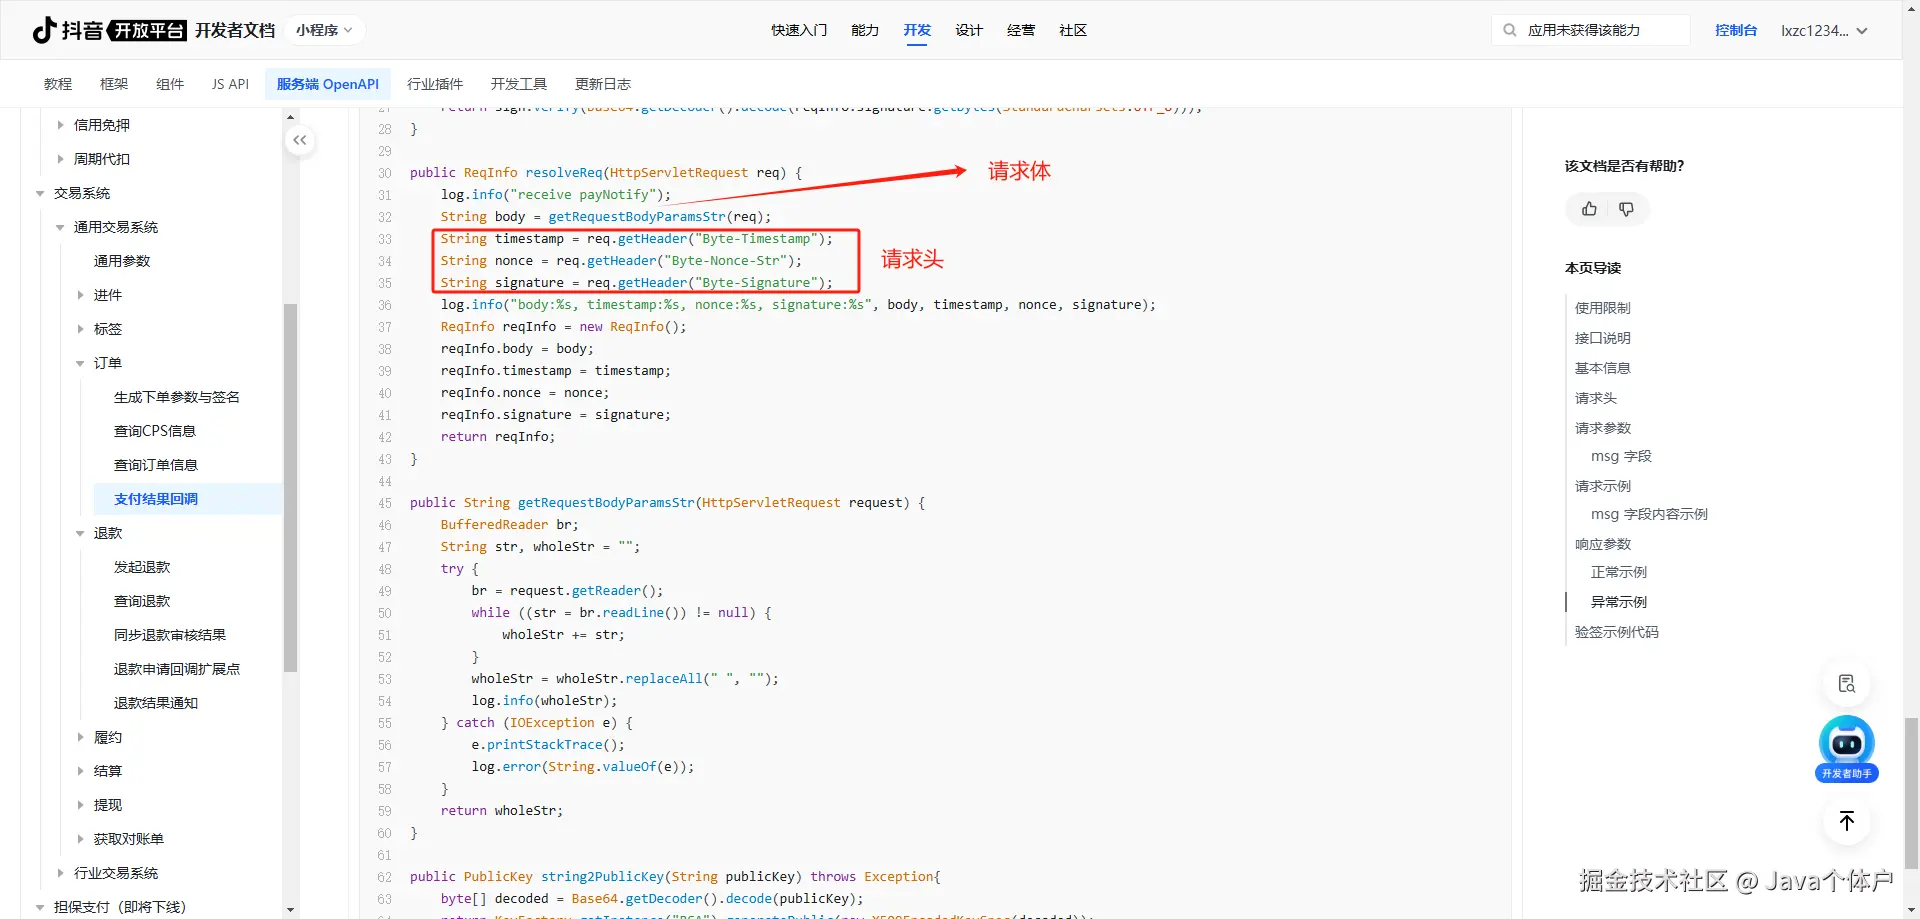1920x919 pixels.
Task: Open the 小程序 dropdown
Action: pyautogui.click(x=324, y=30)
